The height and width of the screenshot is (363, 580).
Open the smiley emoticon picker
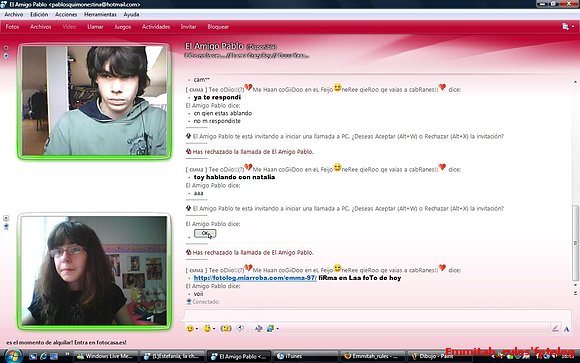click(x=190, y=328)
